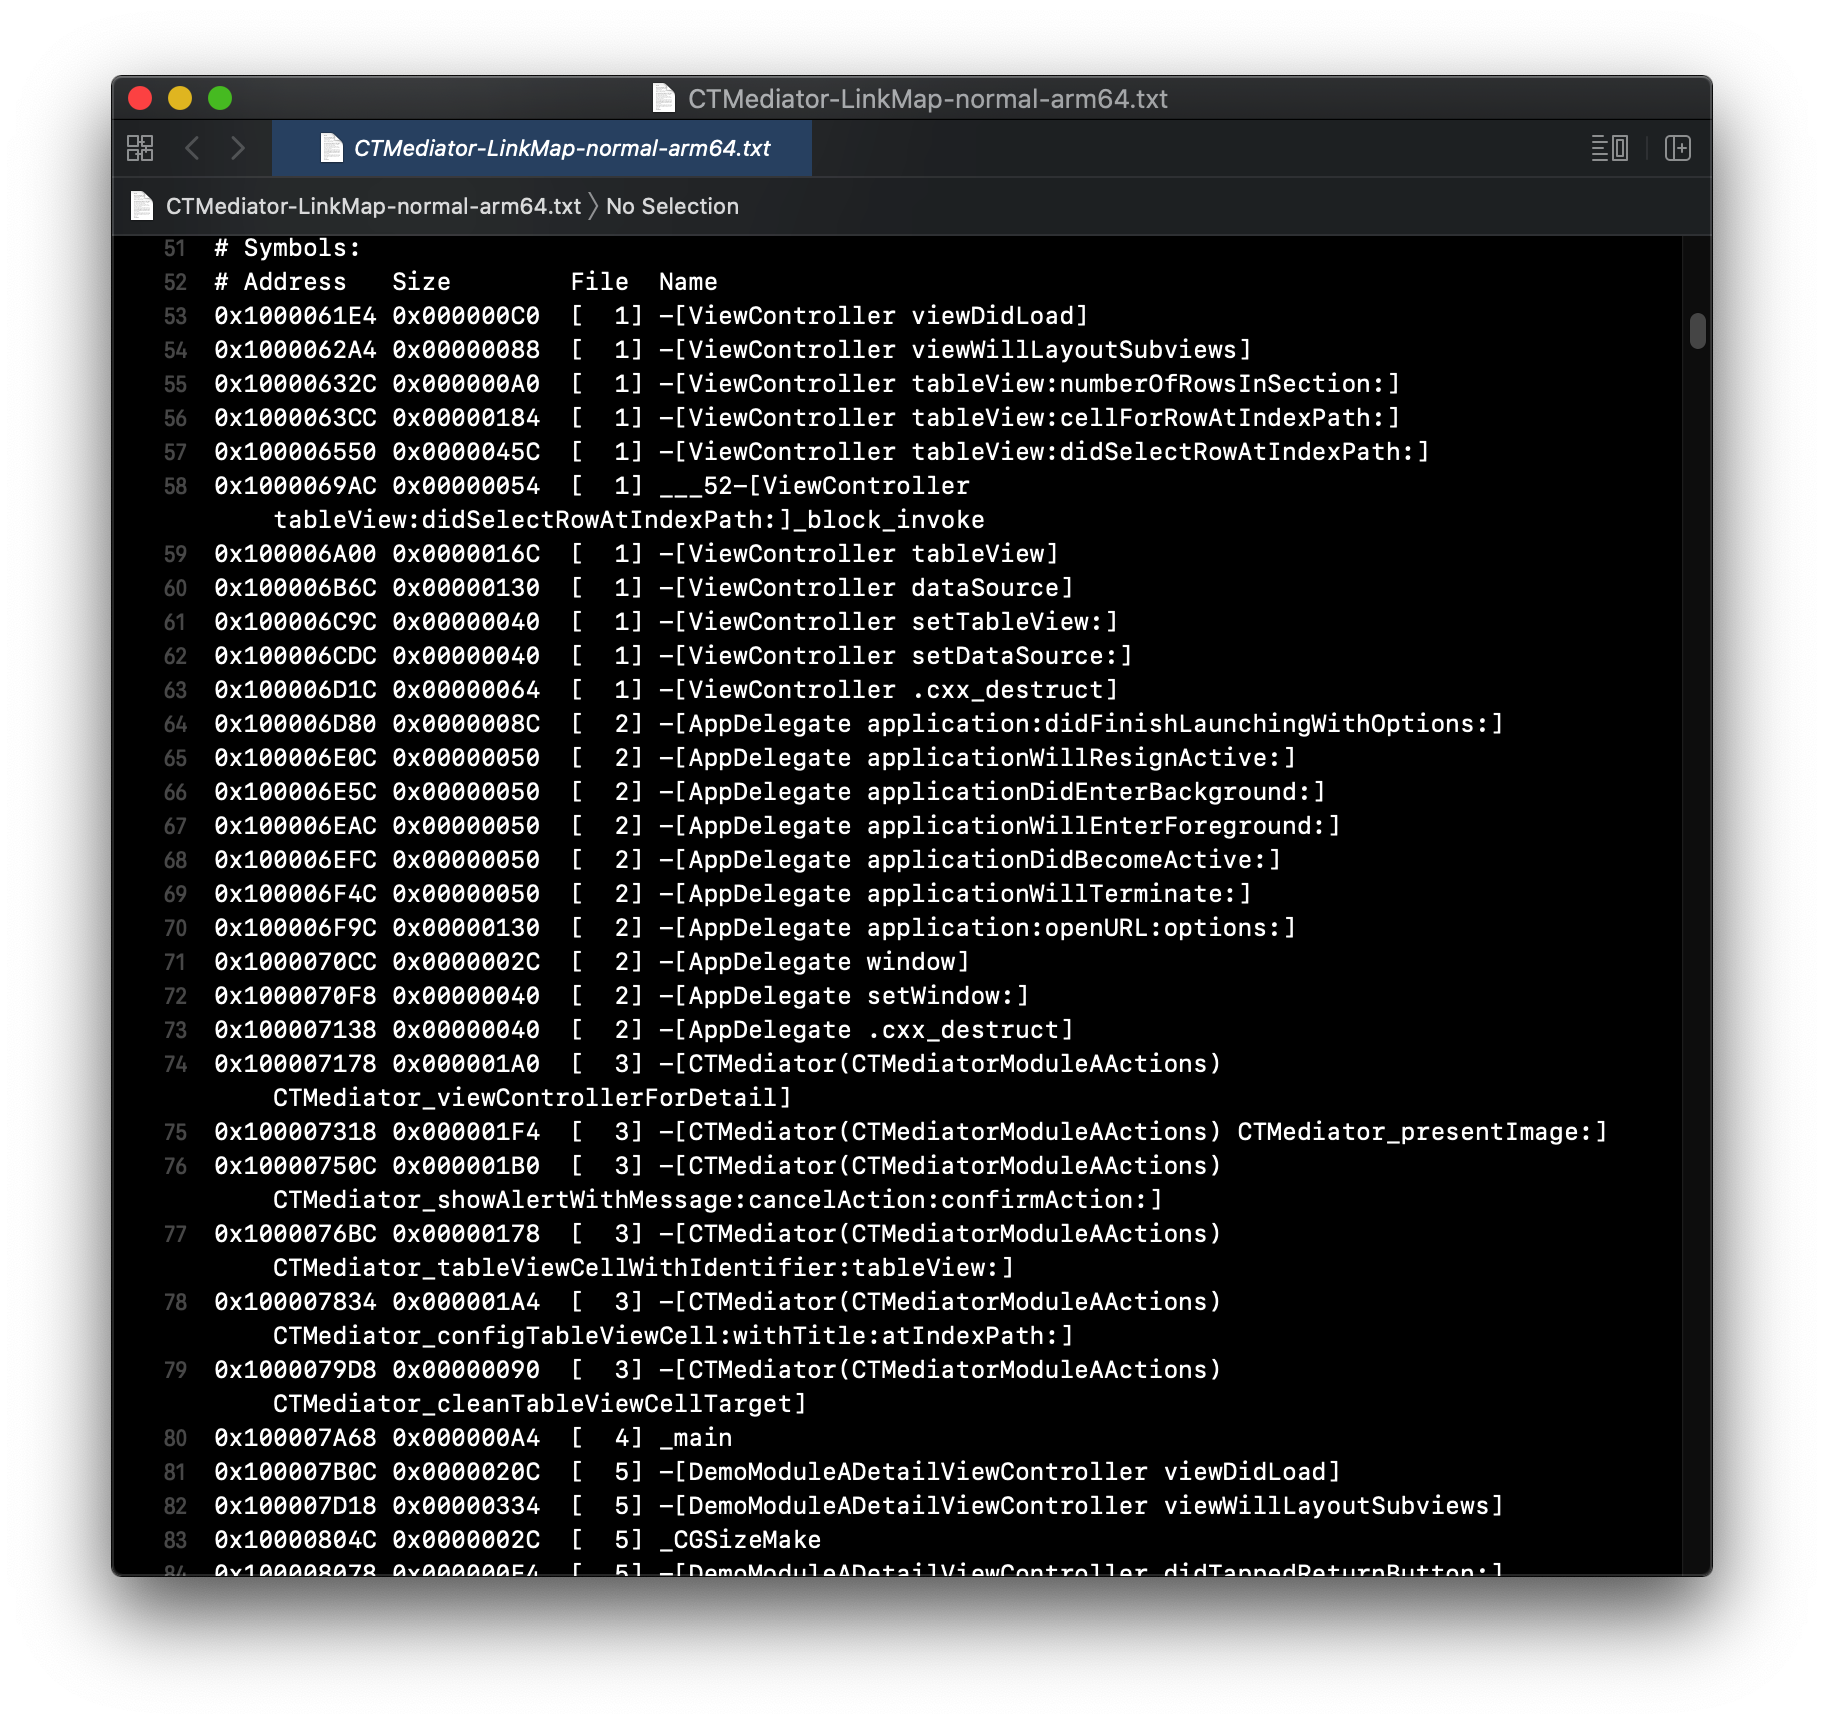
Task: Click '-[ViewController setDataSource:]' symbol
Action: tap(895, 656)
